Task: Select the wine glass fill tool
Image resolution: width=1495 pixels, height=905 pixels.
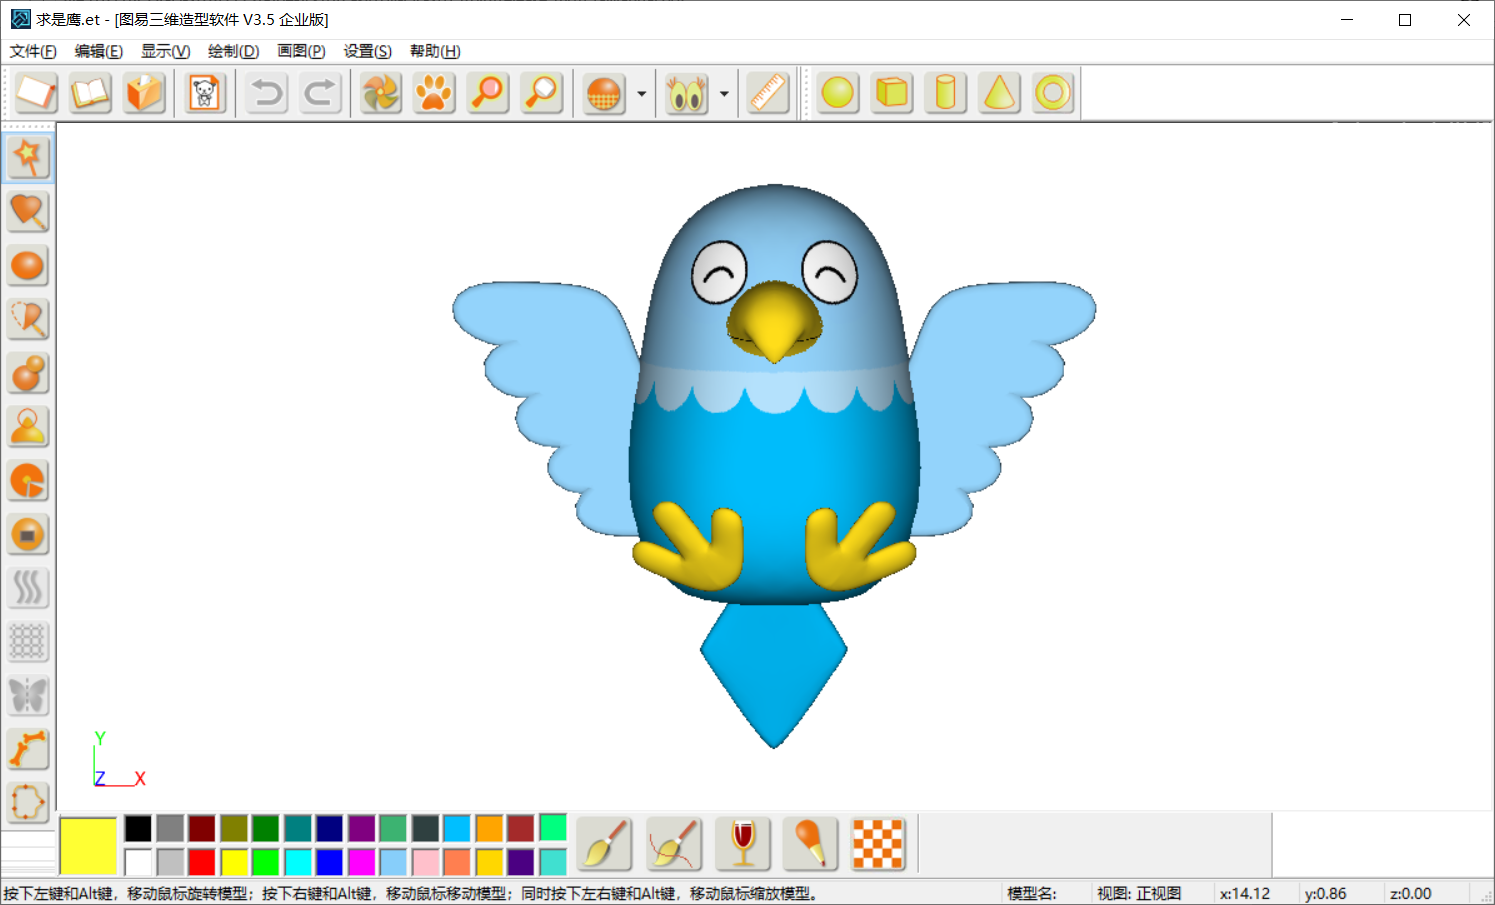Action: click(x=743, y=844)
